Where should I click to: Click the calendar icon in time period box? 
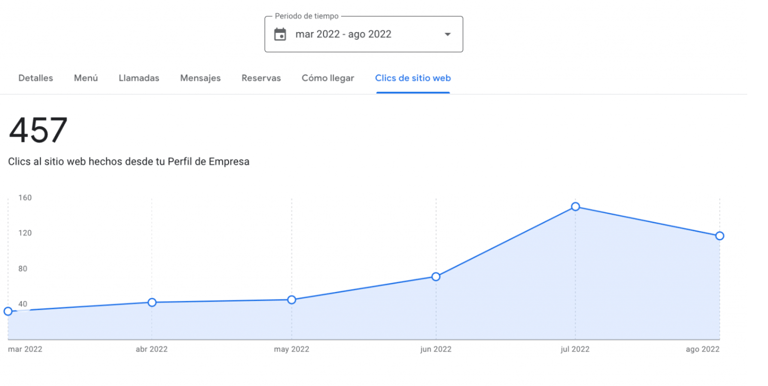tap(280, 34)
